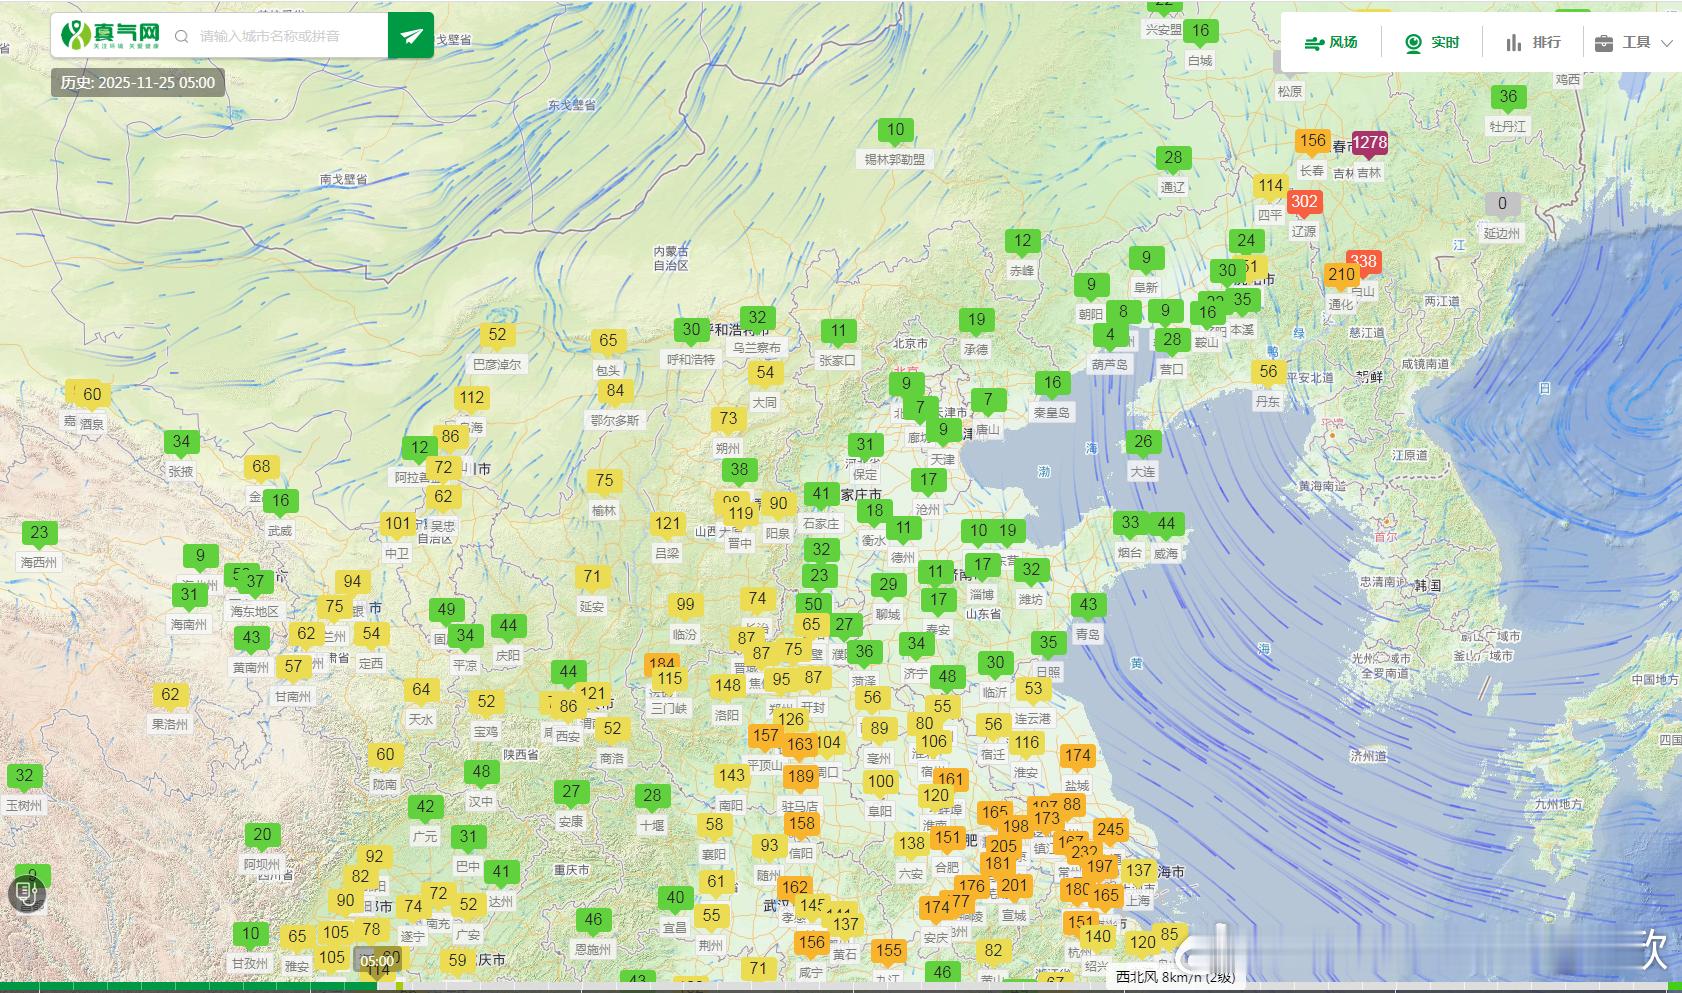Select the 101 AQI marker for 中卫
This screenshot has width=1682, height=993.
[398, 524]
